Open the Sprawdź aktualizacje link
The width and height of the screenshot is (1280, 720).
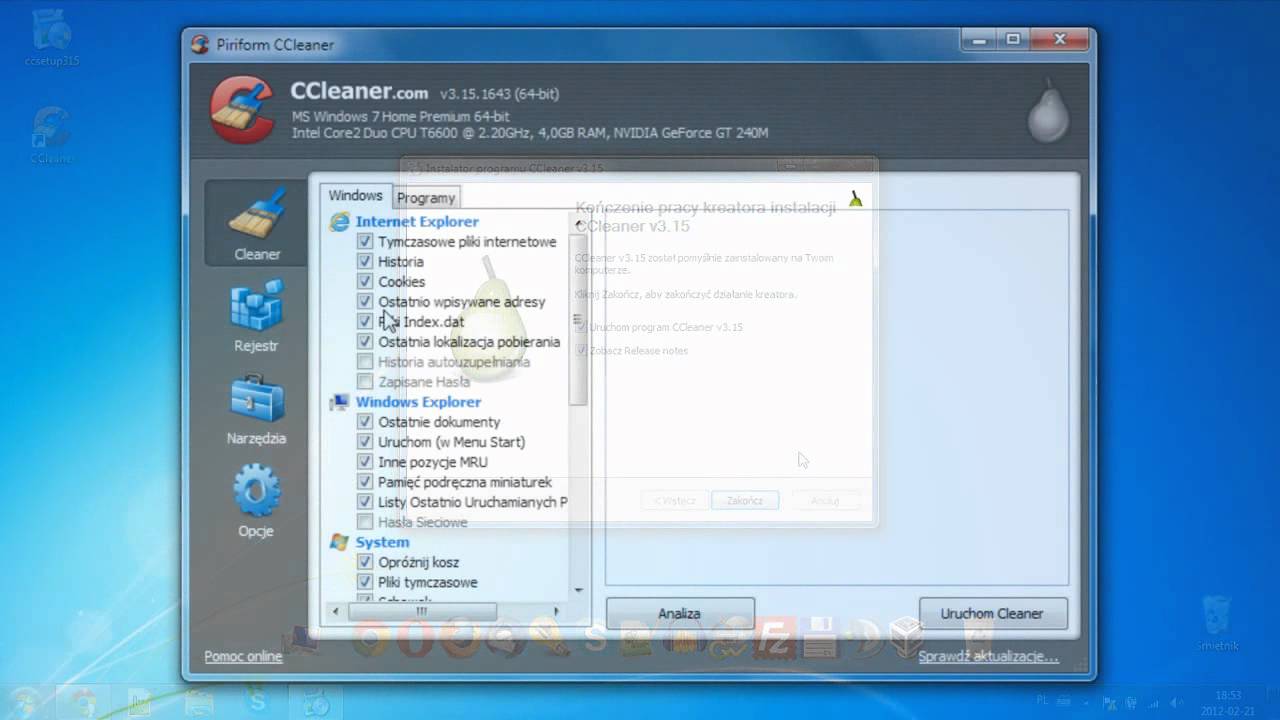click(x=988, y=657)
